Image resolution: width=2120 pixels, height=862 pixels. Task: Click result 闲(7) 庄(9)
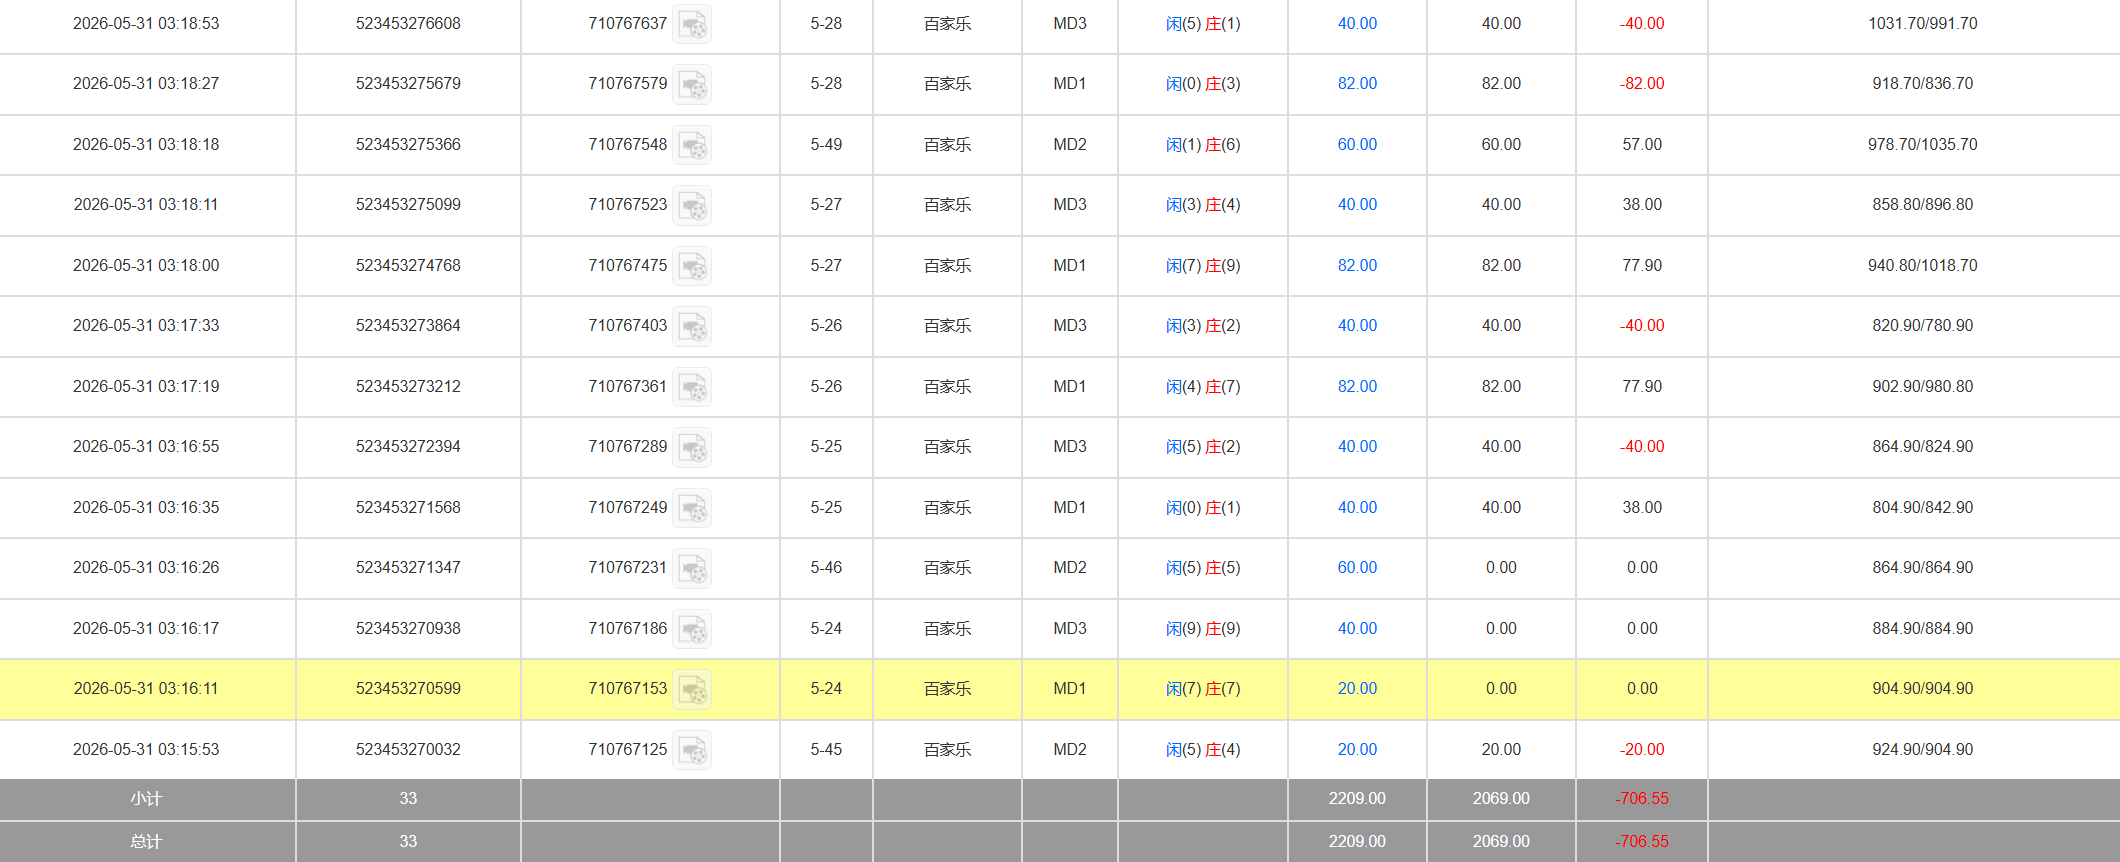(1203, 265)
